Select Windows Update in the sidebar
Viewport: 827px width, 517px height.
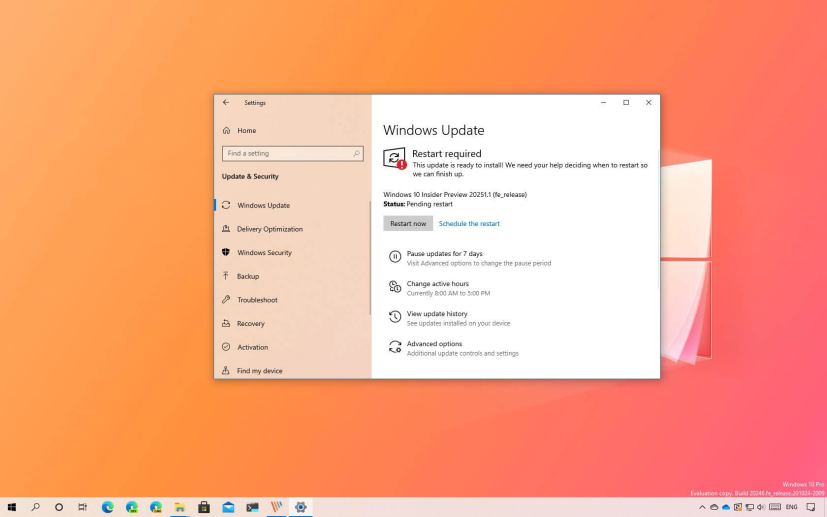pos(263,205)
